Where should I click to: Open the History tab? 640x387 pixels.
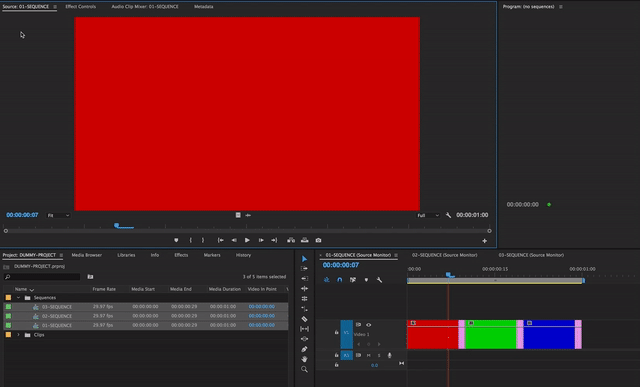click(x=243, y=255)
